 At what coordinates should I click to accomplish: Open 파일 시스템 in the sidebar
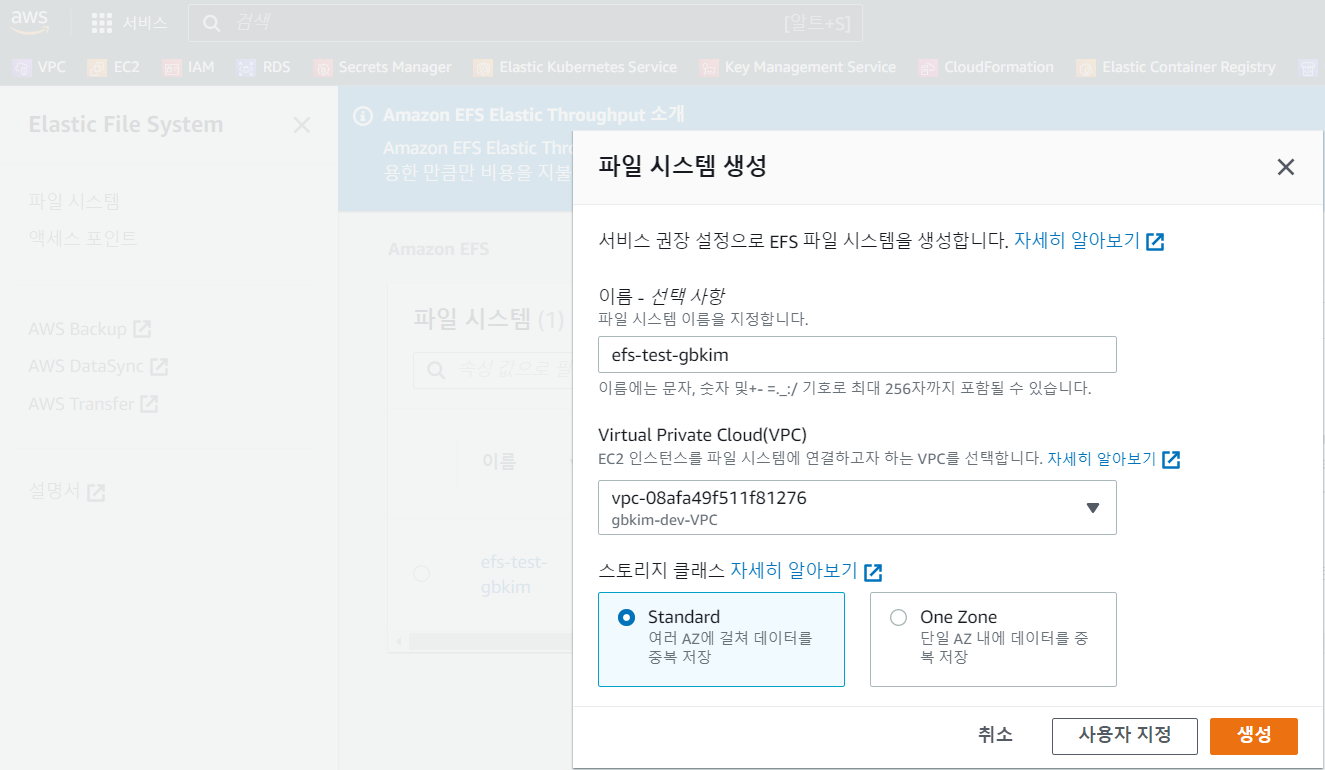[x=74, y=201]
